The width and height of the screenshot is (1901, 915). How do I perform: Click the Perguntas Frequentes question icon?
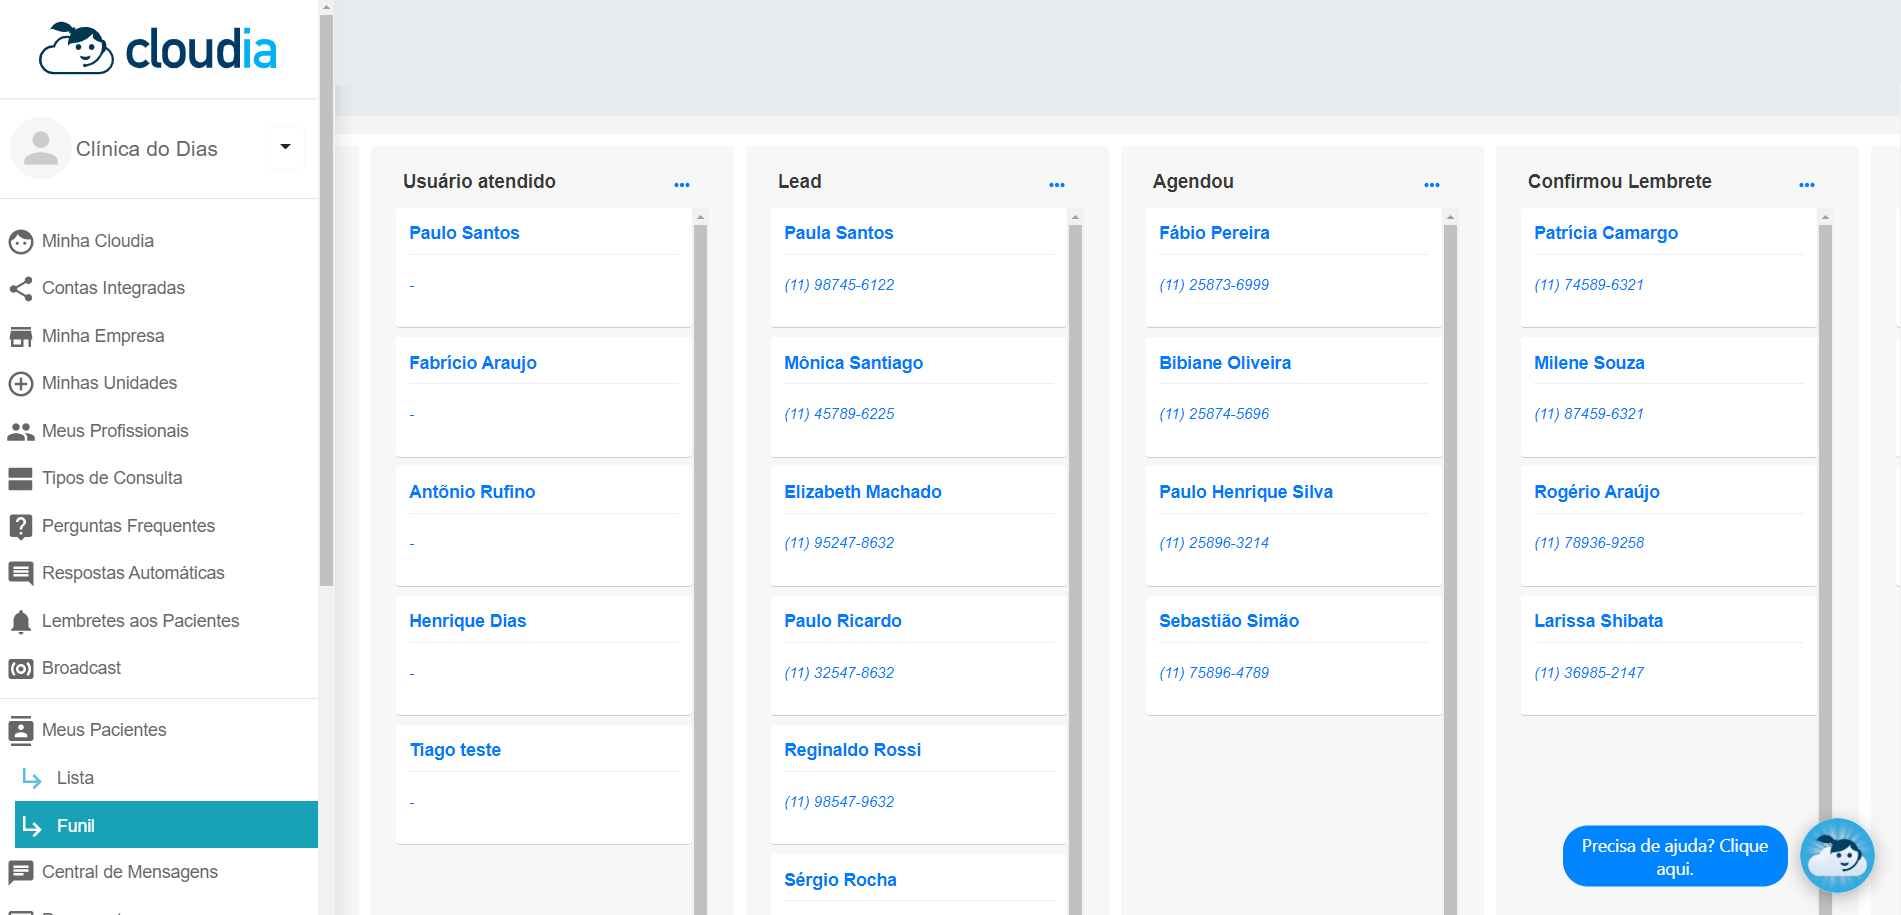point(21,526)
